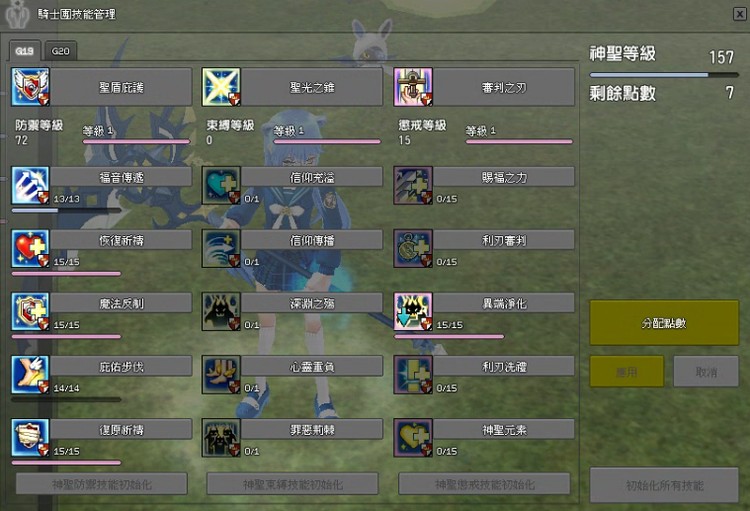Click the 神聖等級 progress bar
Screen dimensions: 750x511
[x=664, y=75]
